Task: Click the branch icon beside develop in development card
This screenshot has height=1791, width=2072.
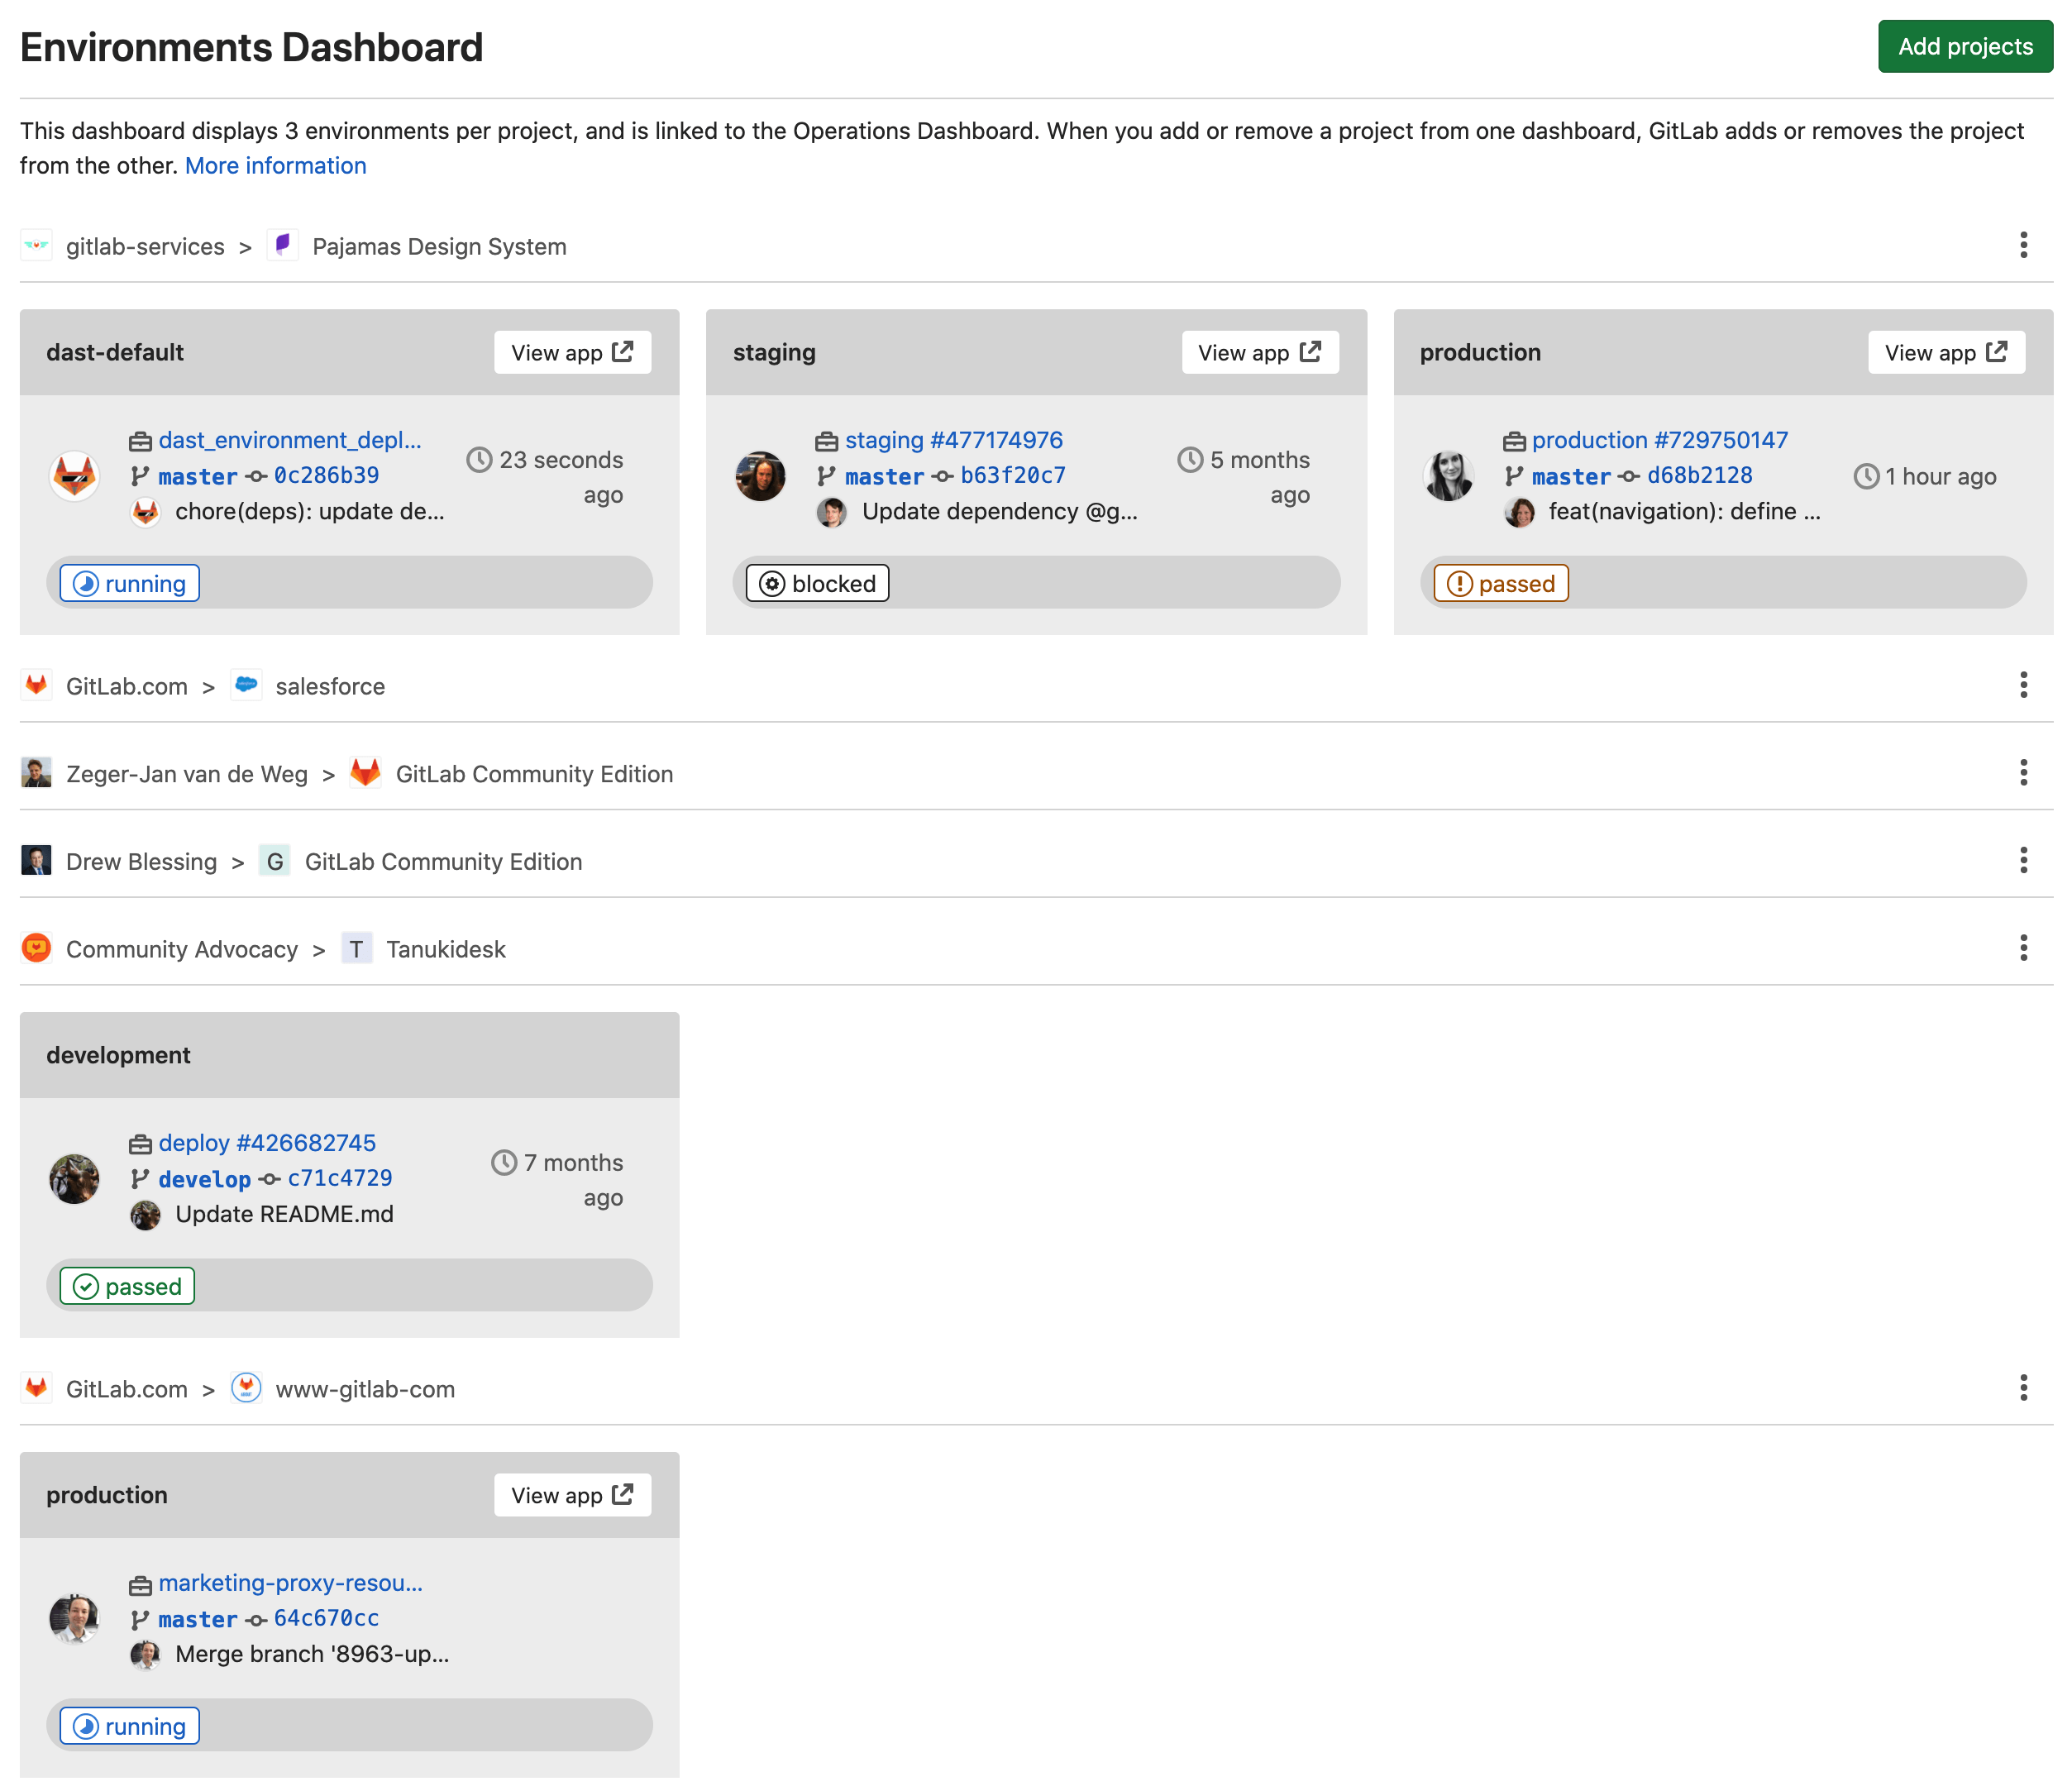Action: [140, 1178]
